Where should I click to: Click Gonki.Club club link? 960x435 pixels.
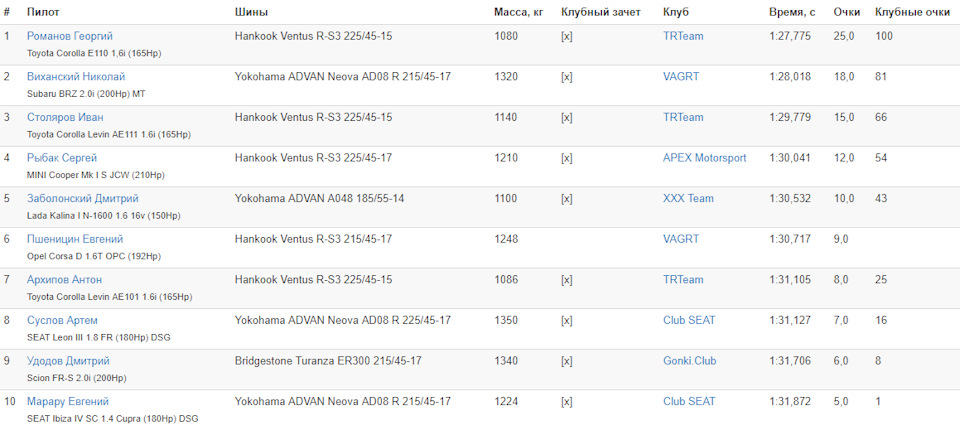tap(689, 361)
